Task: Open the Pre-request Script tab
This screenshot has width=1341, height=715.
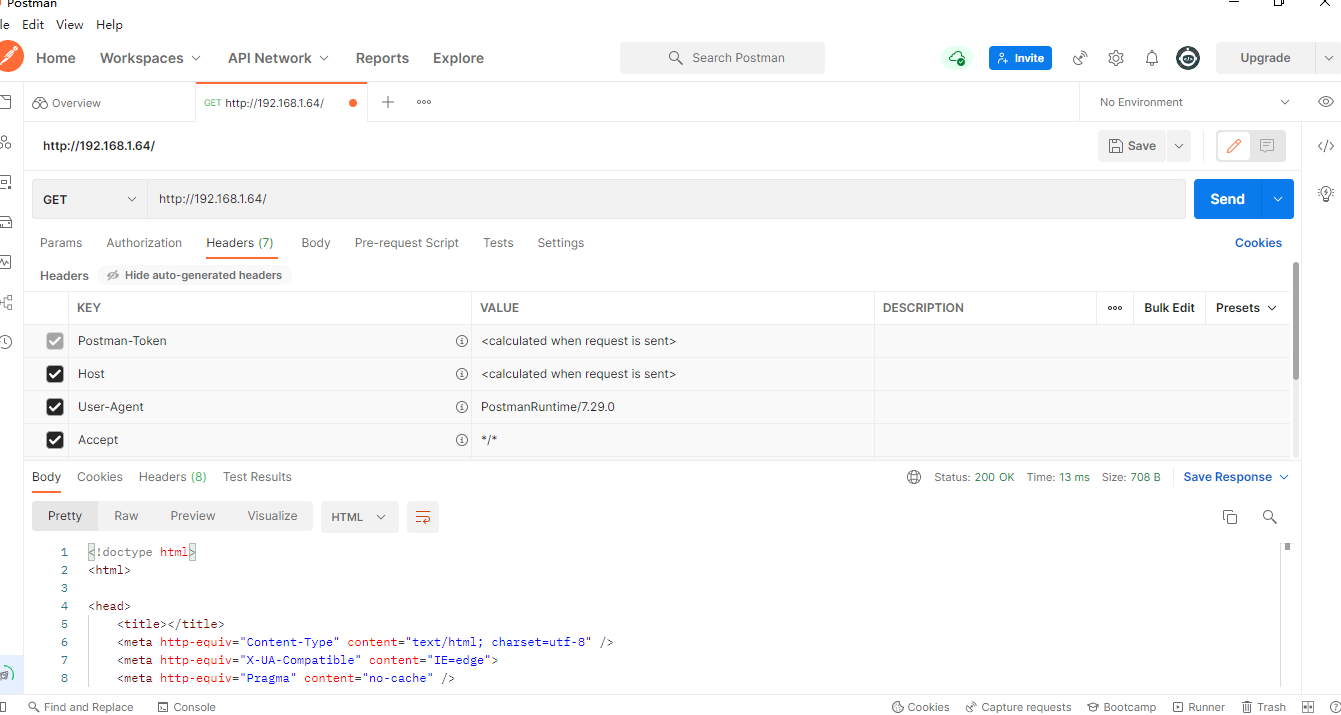Action: click(406, 243)
